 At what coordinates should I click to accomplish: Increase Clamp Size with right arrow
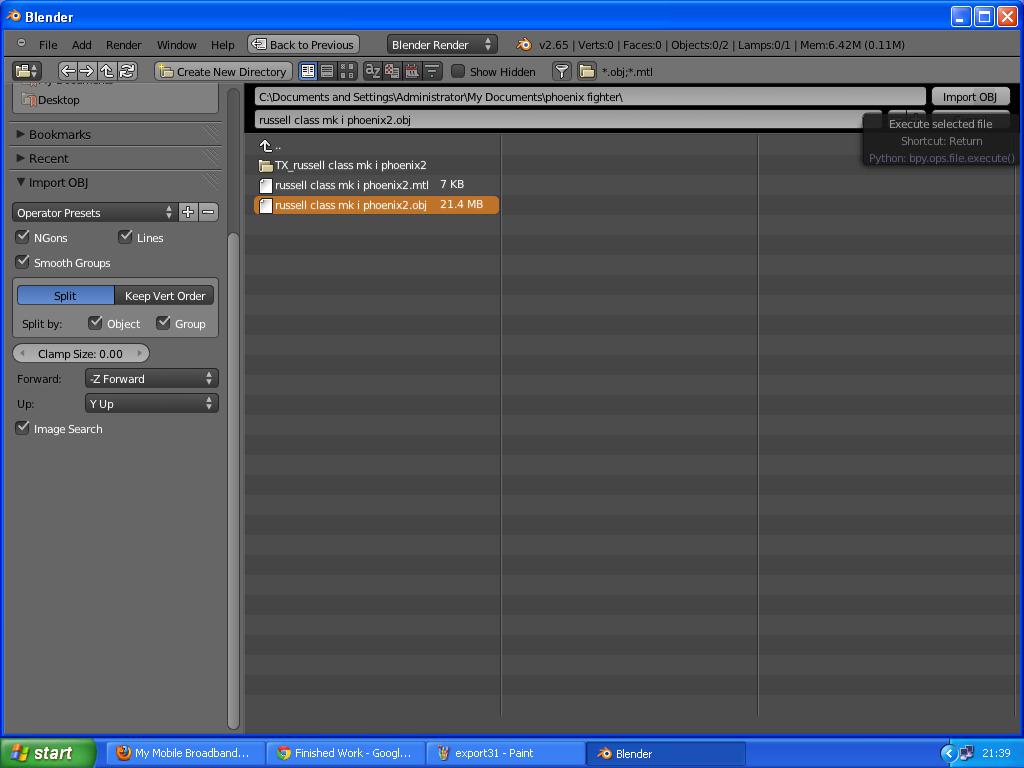tap(139, 353)
